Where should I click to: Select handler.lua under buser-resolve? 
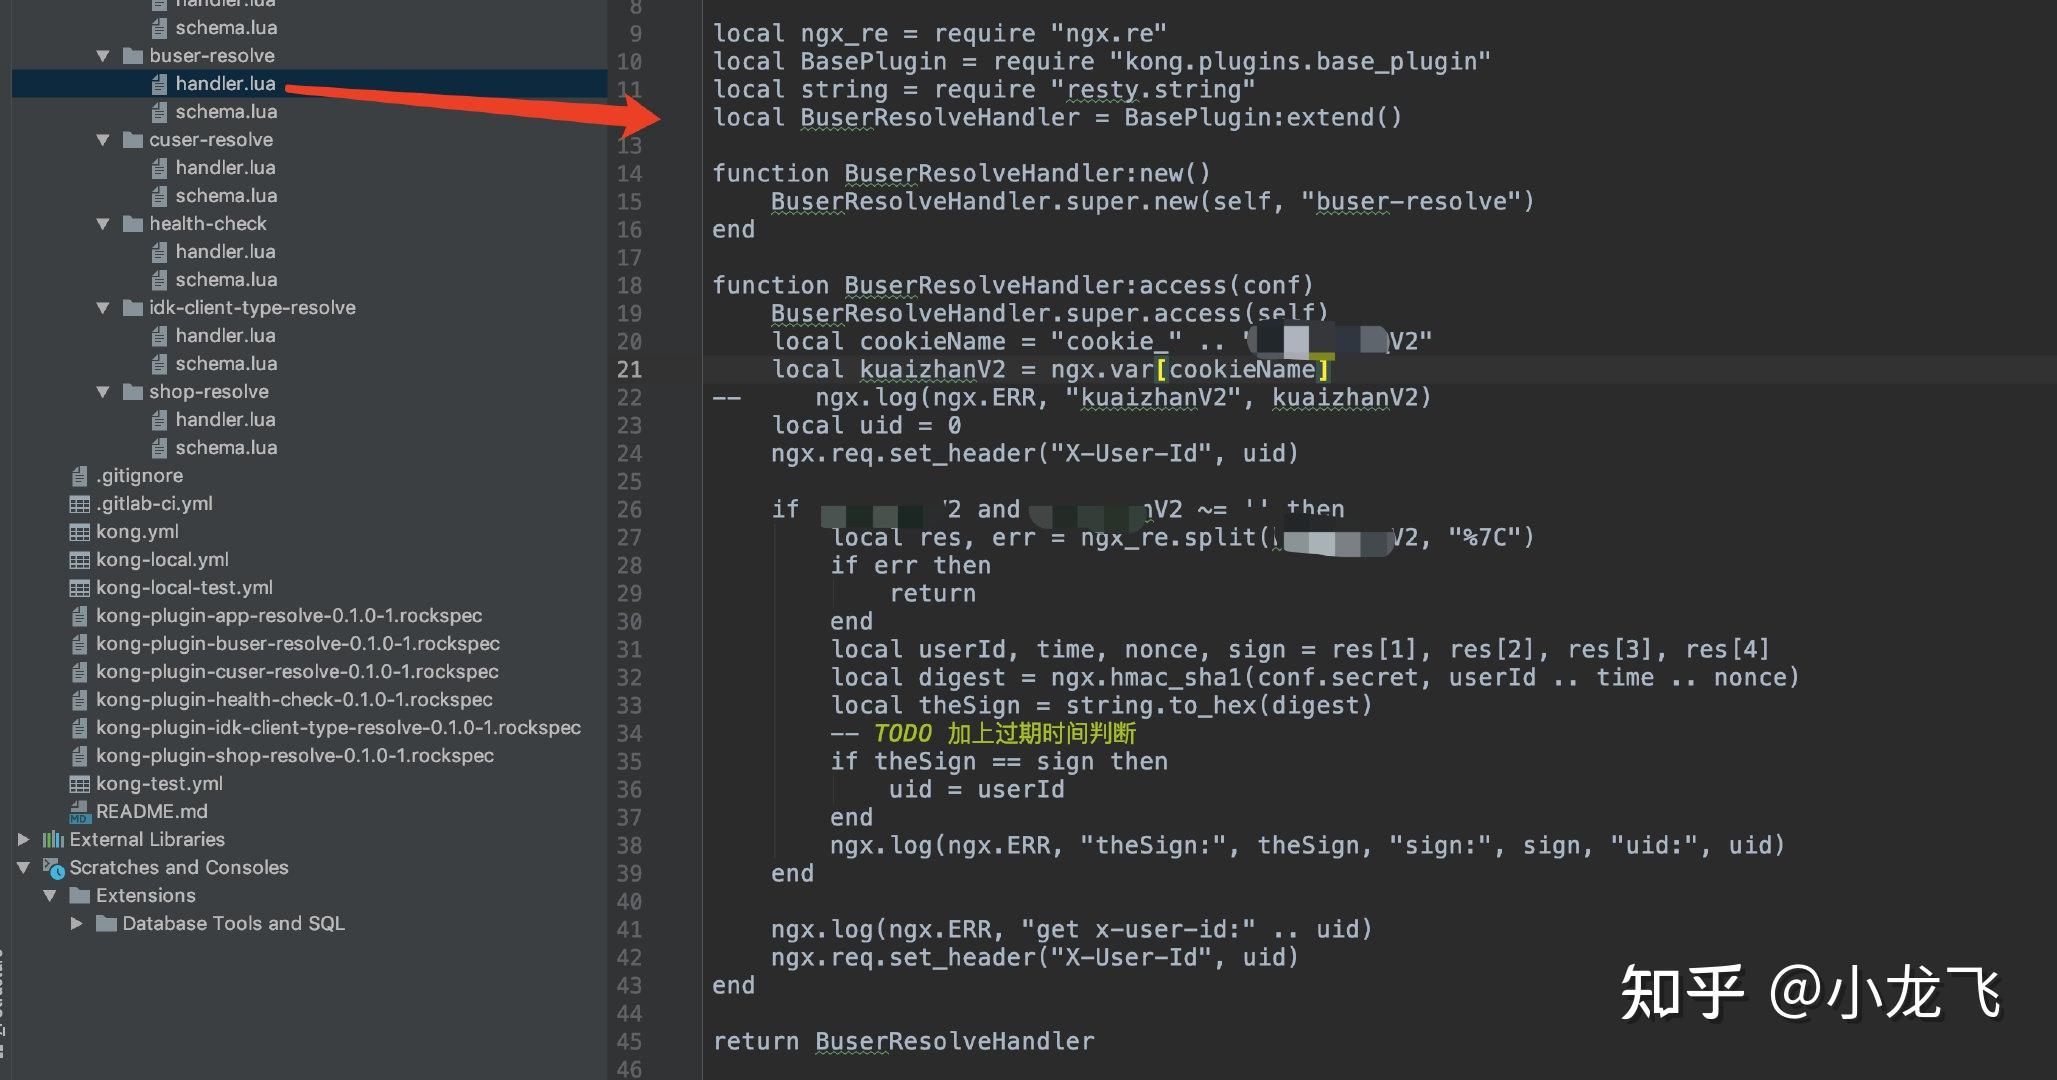point(225,84)
